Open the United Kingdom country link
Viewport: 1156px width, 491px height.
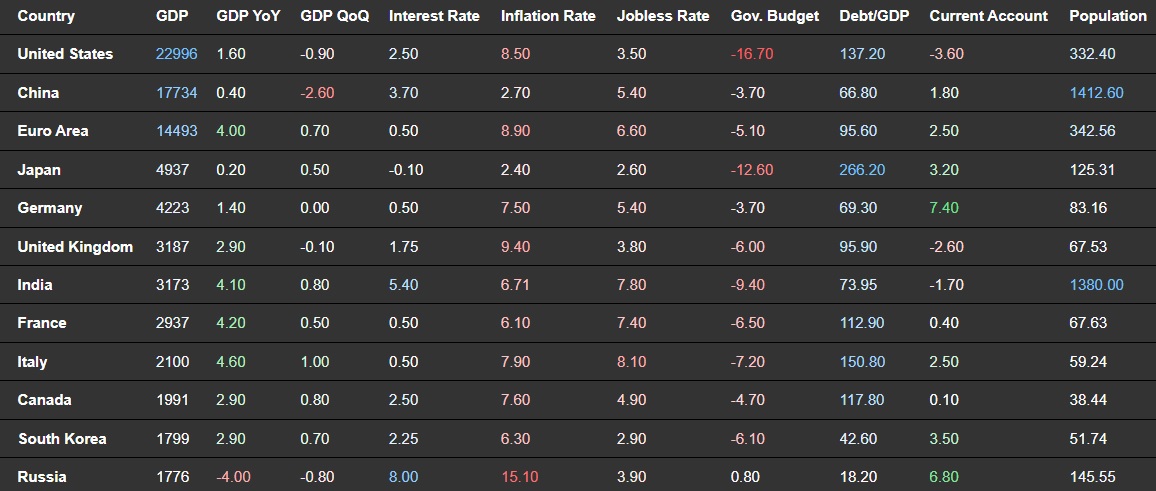(75, 246)
